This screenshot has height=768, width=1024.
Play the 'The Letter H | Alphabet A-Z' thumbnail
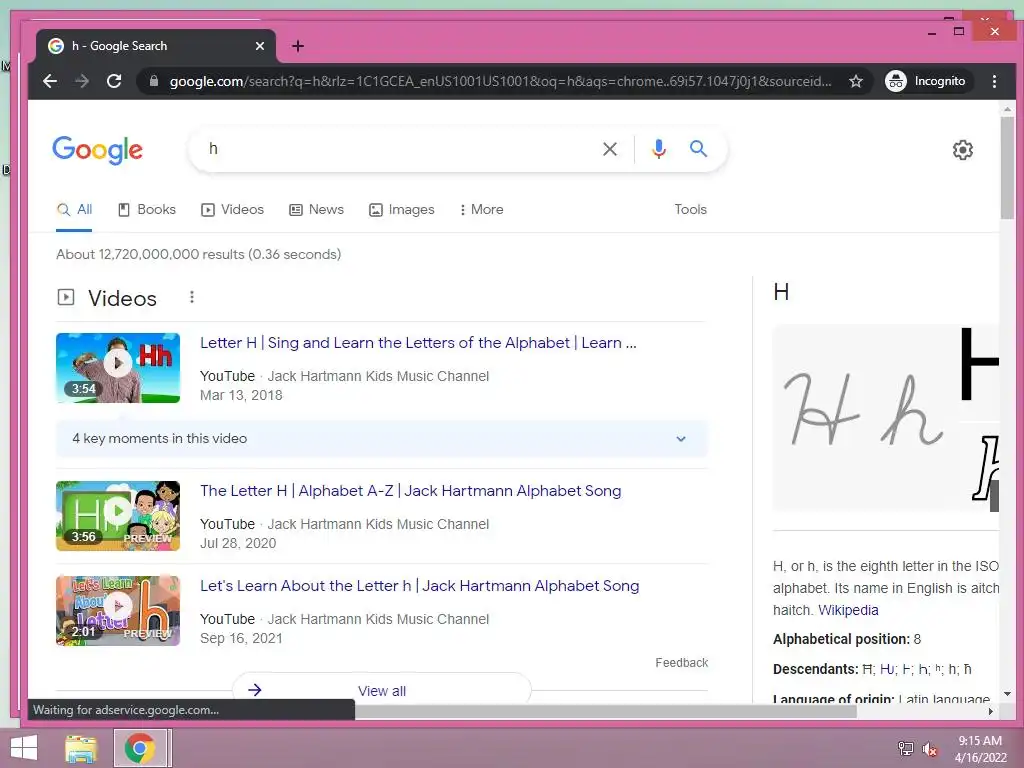pos(118,516)
